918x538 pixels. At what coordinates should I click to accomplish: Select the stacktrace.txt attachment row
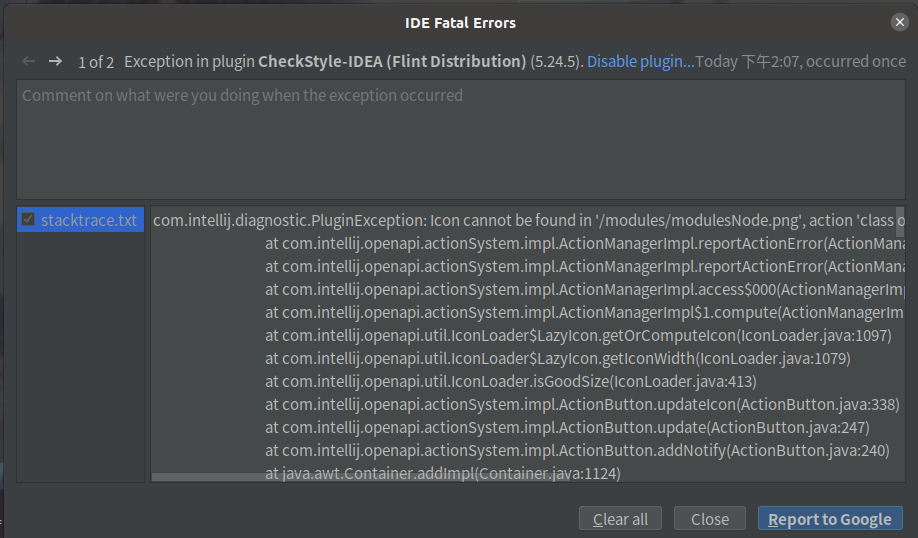(80, 220)
